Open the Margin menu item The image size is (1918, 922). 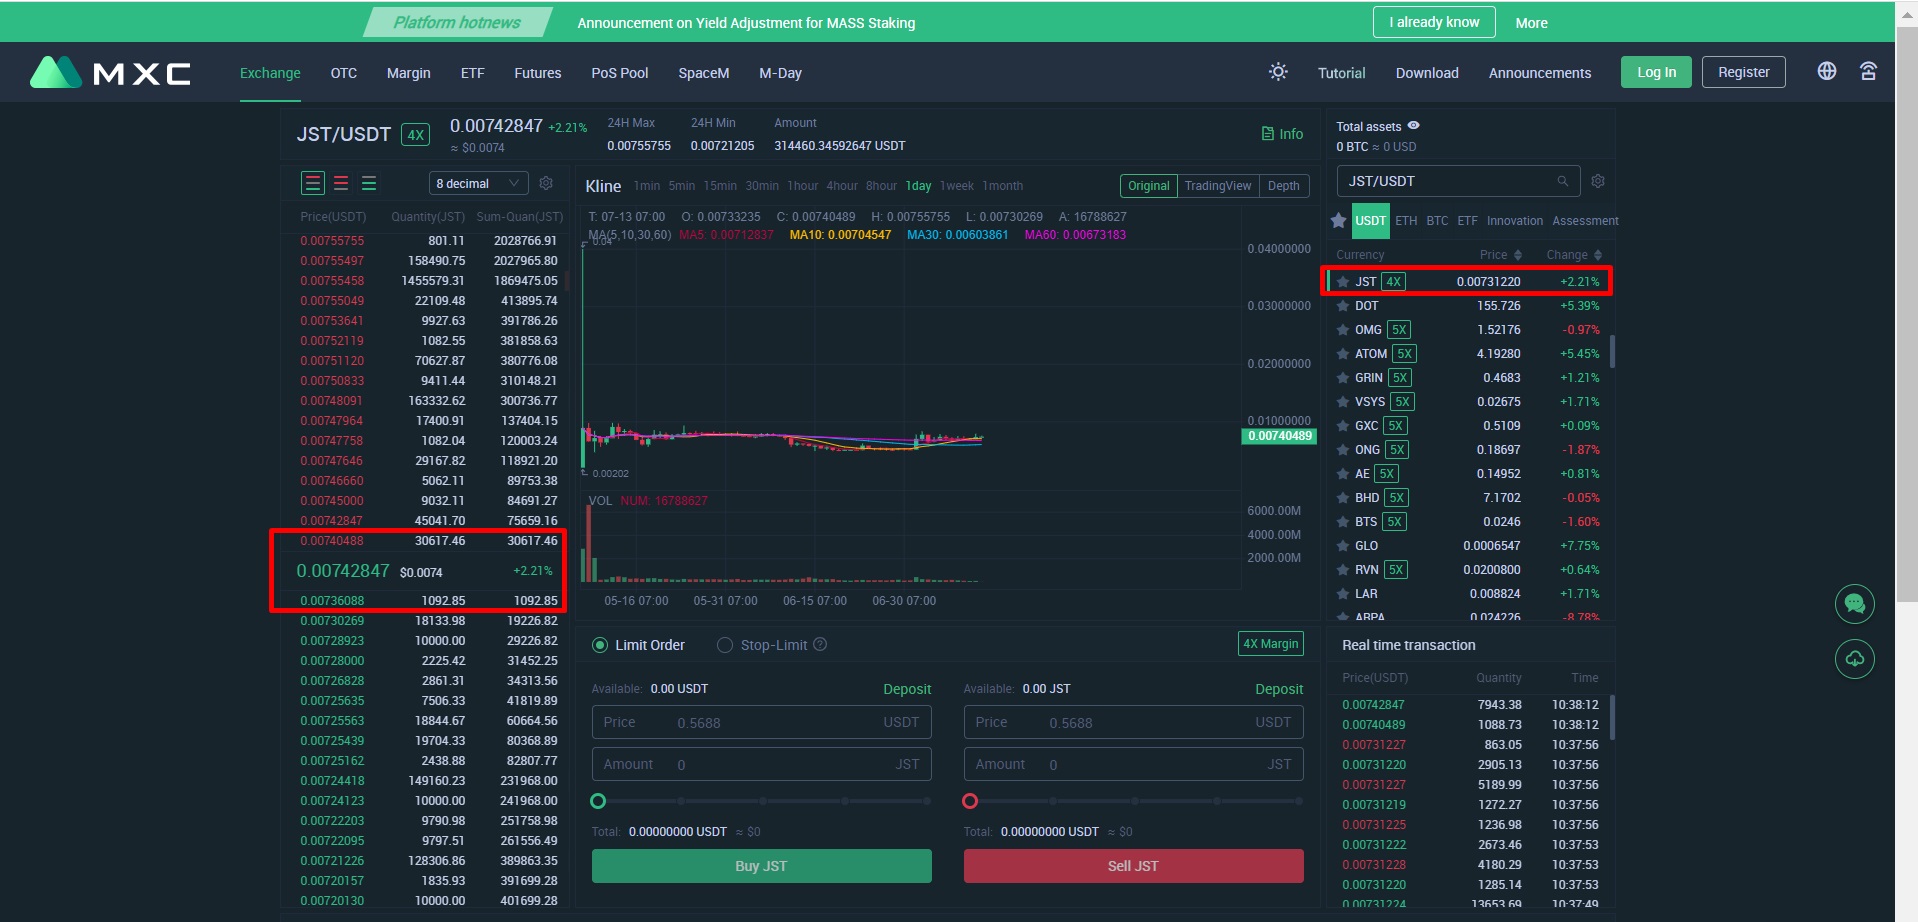409,73
